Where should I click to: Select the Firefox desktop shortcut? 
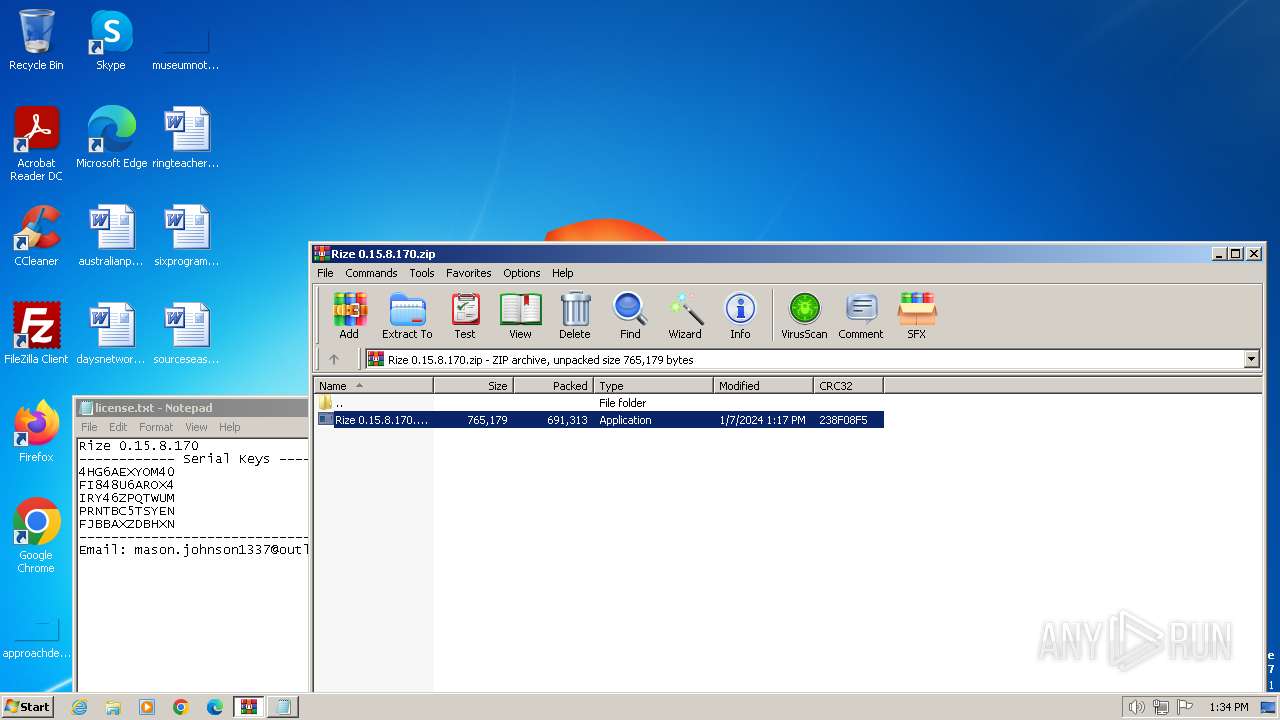pos(36,432)
